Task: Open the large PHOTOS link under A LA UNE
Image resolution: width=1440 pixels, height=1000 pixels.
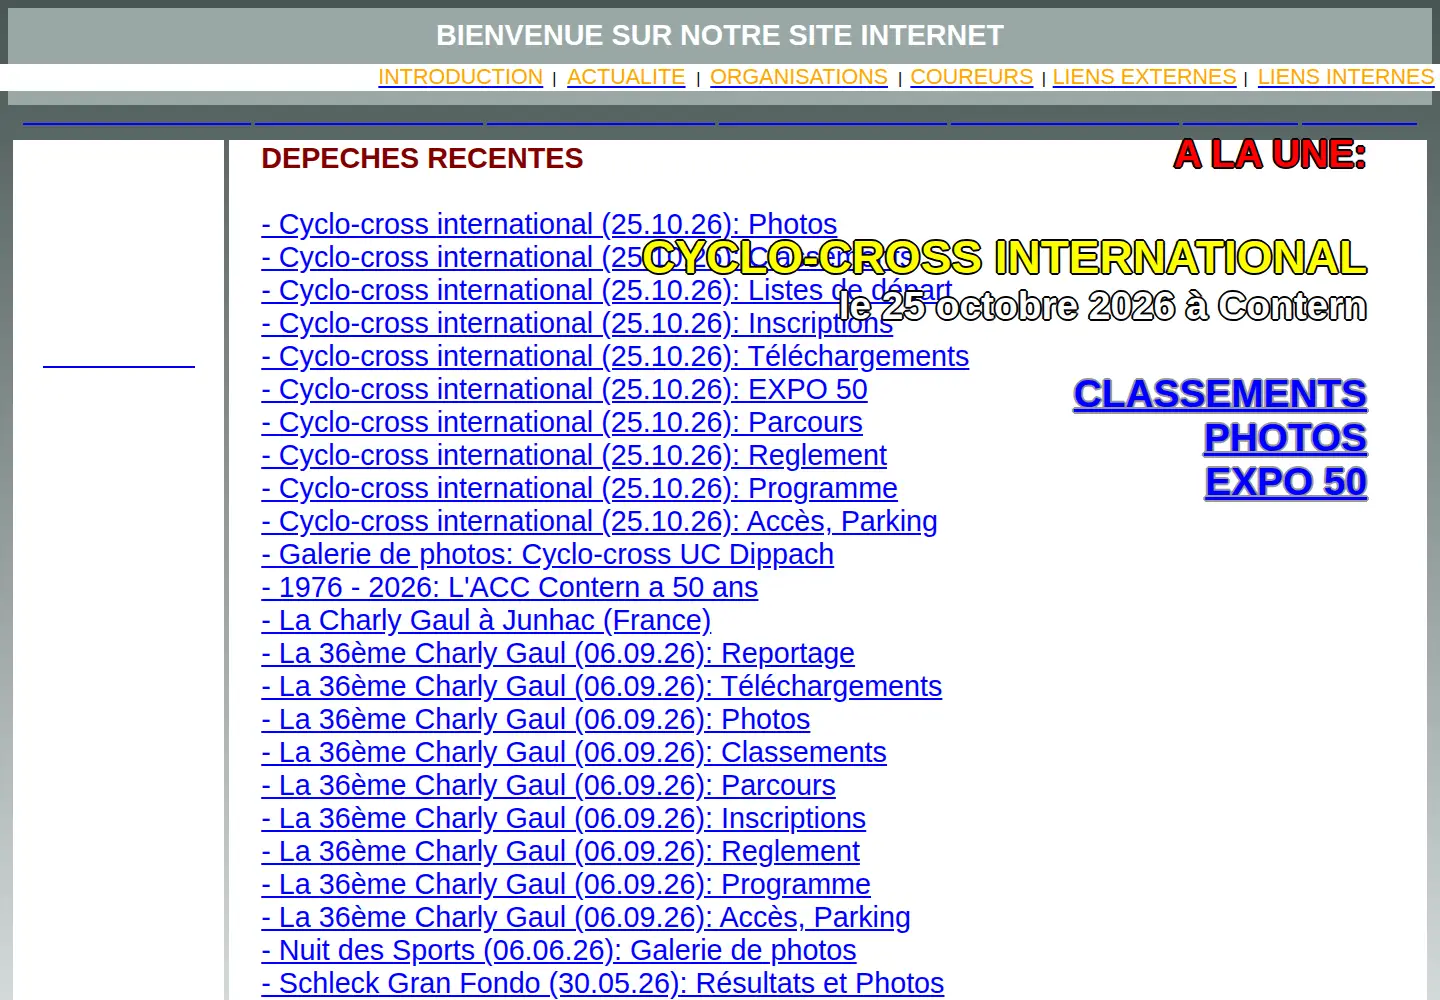Action: click(x=1285, y=438)
